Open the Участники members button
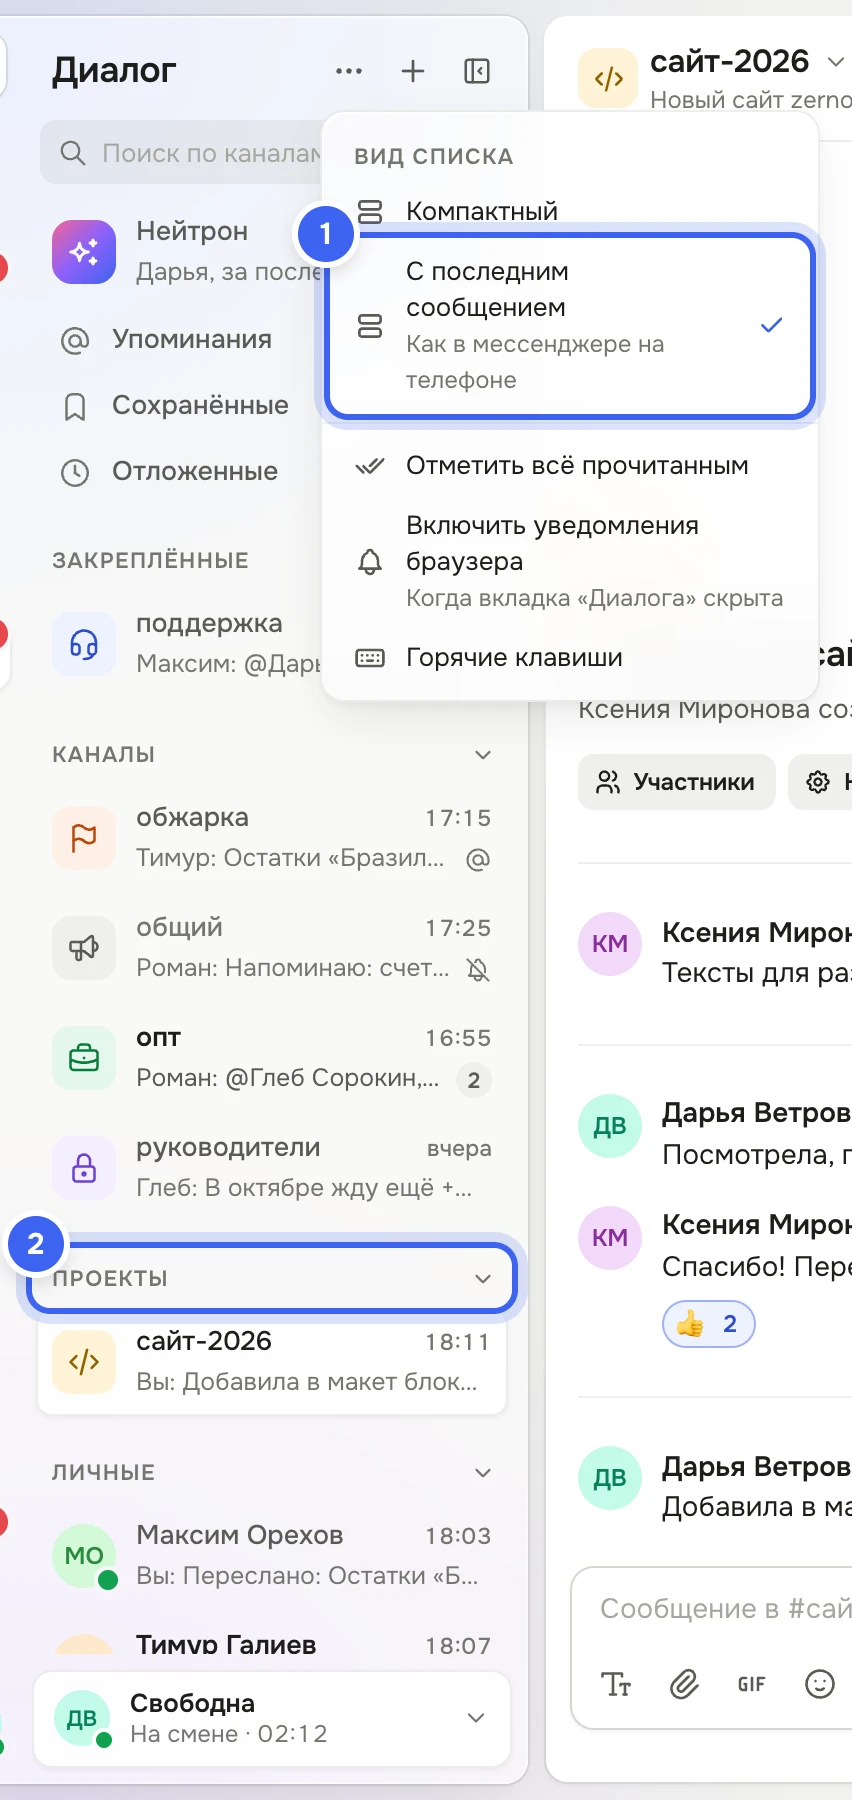852x1800 pixels. (677, 782)
